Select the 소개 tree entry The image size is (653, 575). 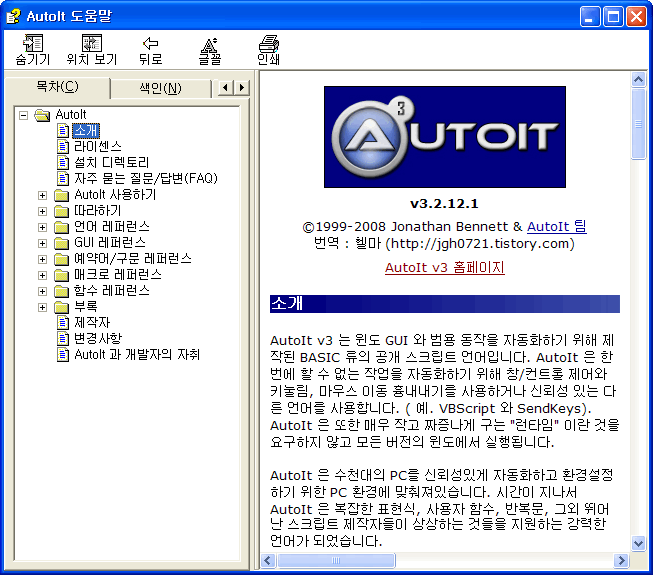[86, 131]
